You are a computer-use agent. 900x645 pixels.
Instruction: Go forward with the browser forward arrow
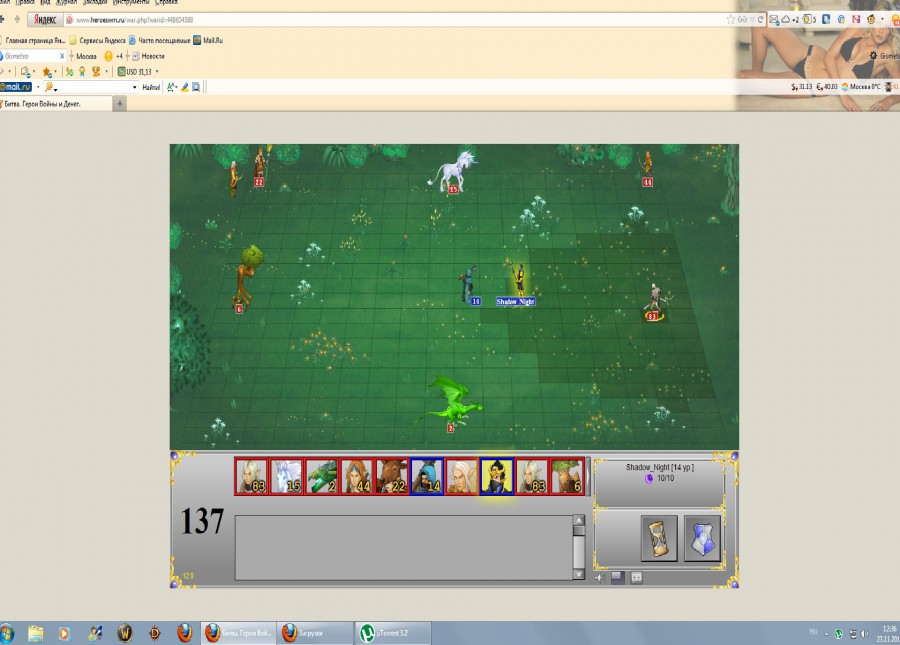[x=17, y=19]
